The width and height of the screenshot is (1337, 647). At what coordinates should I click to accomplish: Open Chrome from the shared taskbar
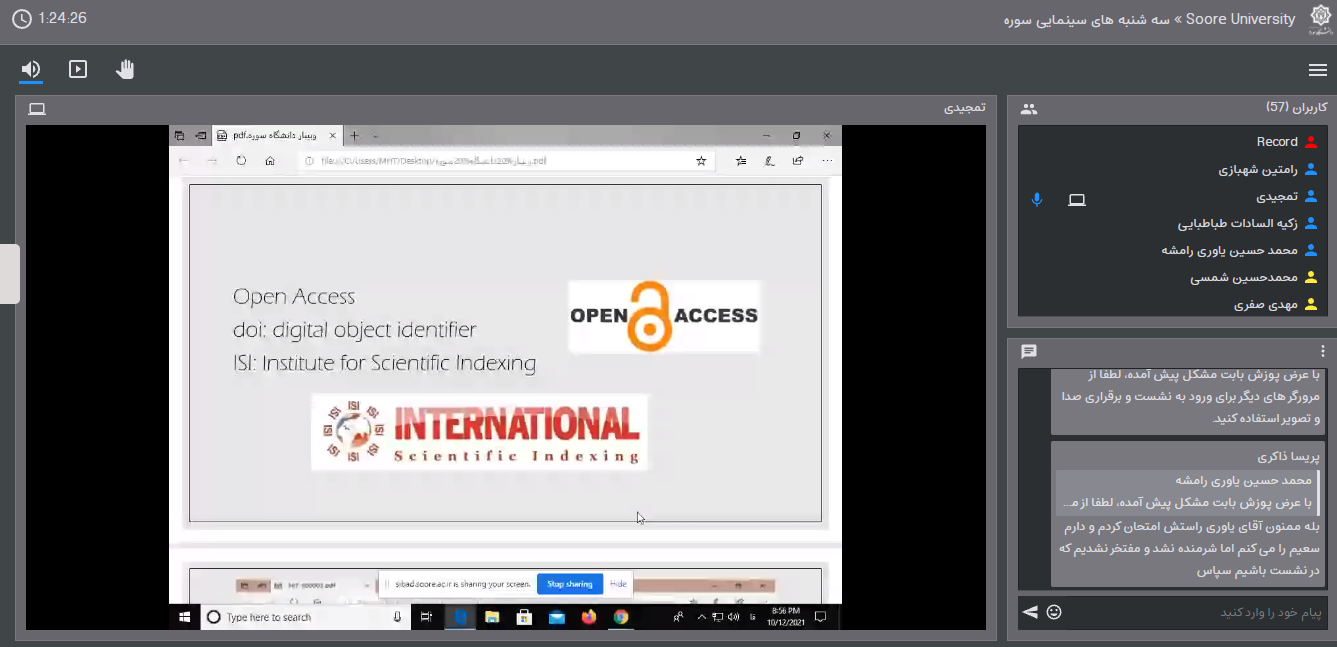621,618
